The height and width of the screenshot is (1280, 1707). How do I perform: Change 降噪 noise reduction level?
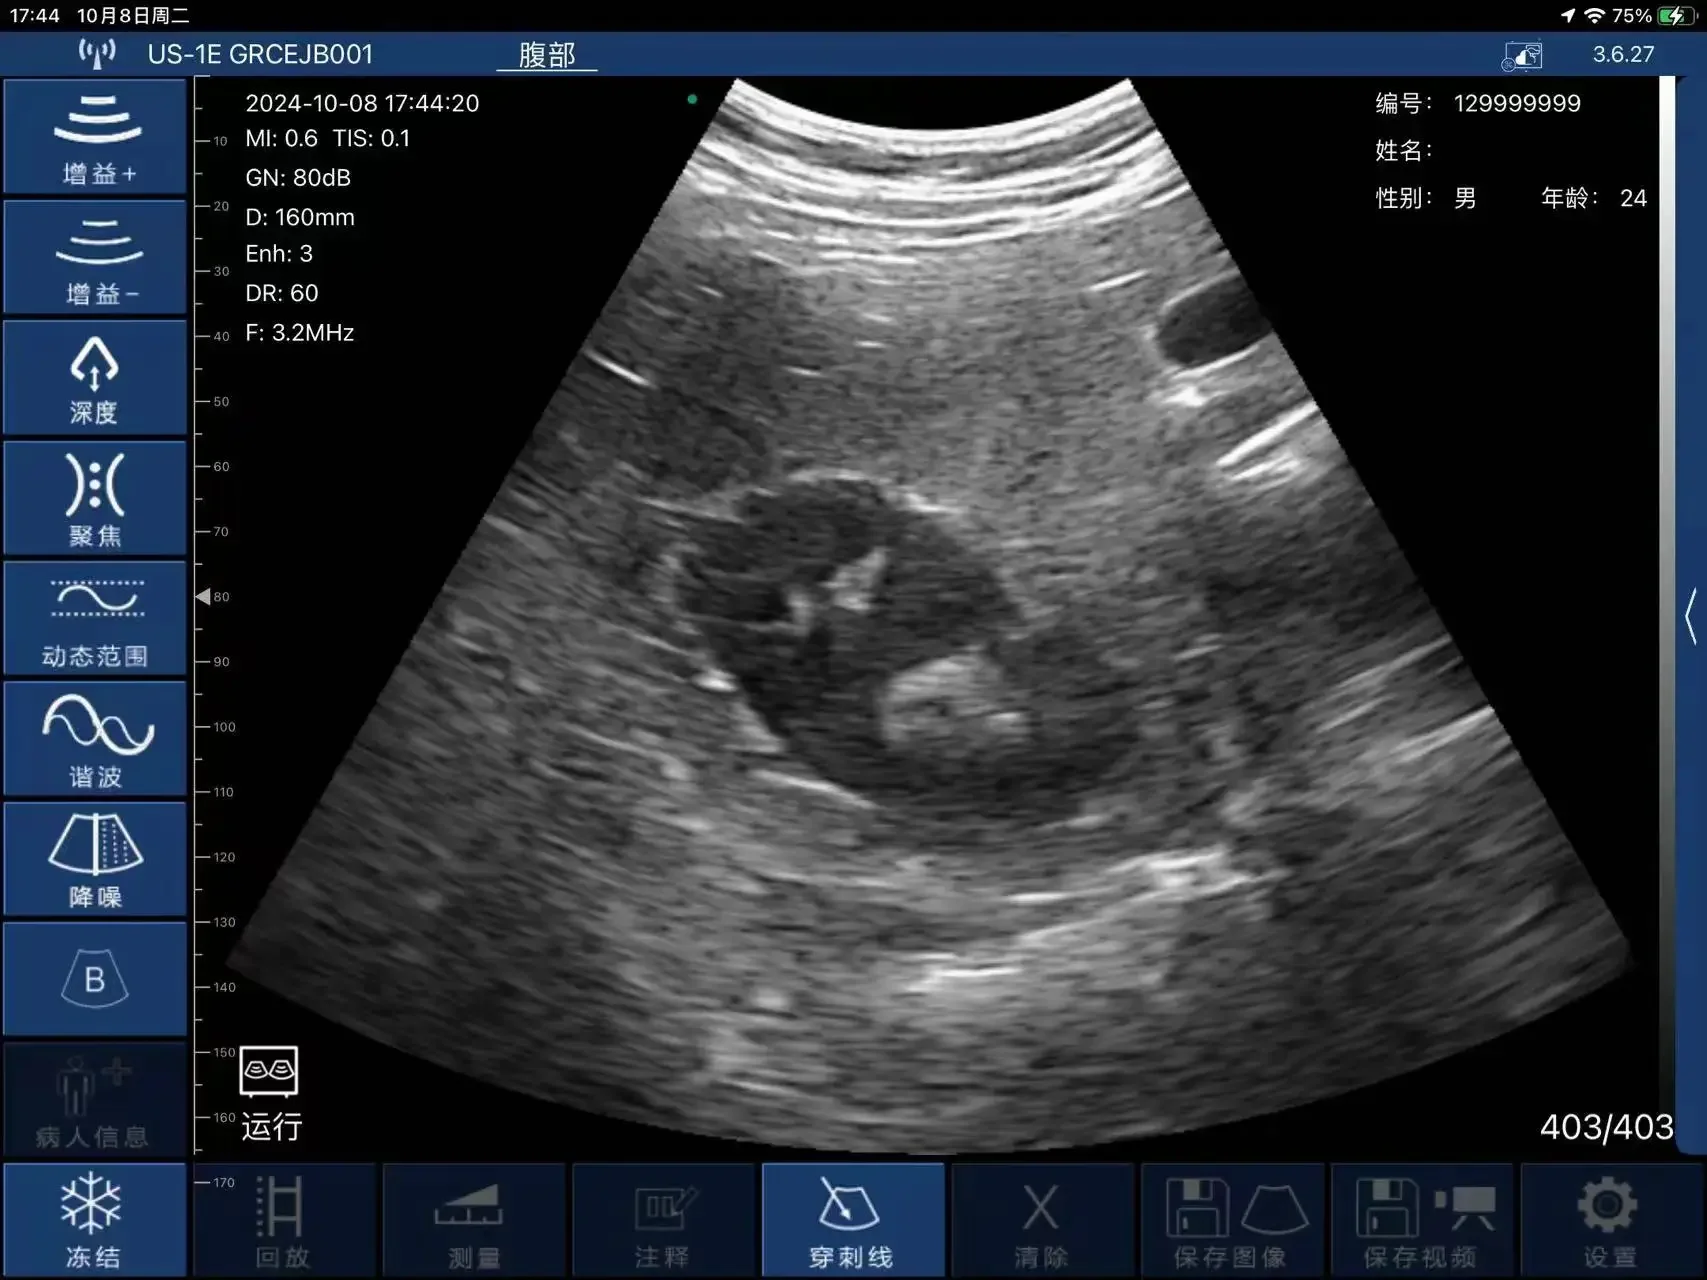tap(95, 859)
